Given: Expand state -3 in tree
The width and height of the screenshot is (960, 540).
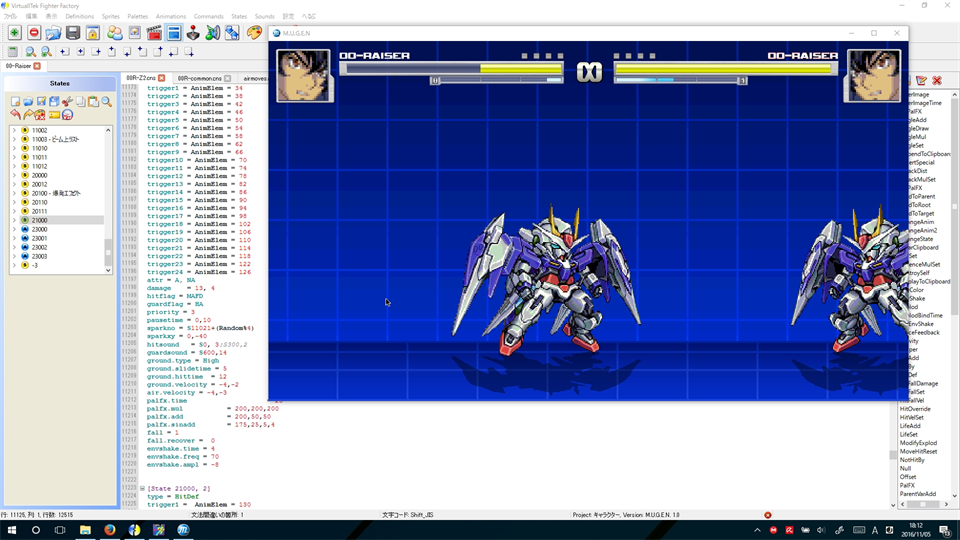Looking at the screenshot, I should pyautogui.click(x=14, y=265).
